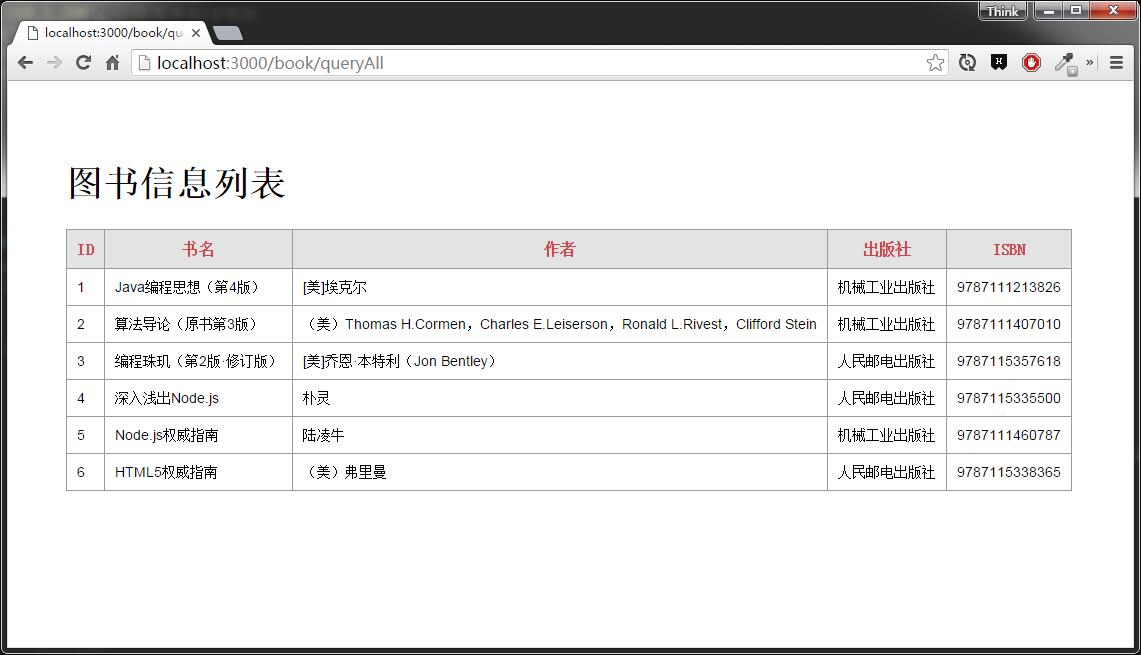The image size is (1141, 655).
Task: Click the 深入浅出Node.js book title cell
Action: pos(167,398)
